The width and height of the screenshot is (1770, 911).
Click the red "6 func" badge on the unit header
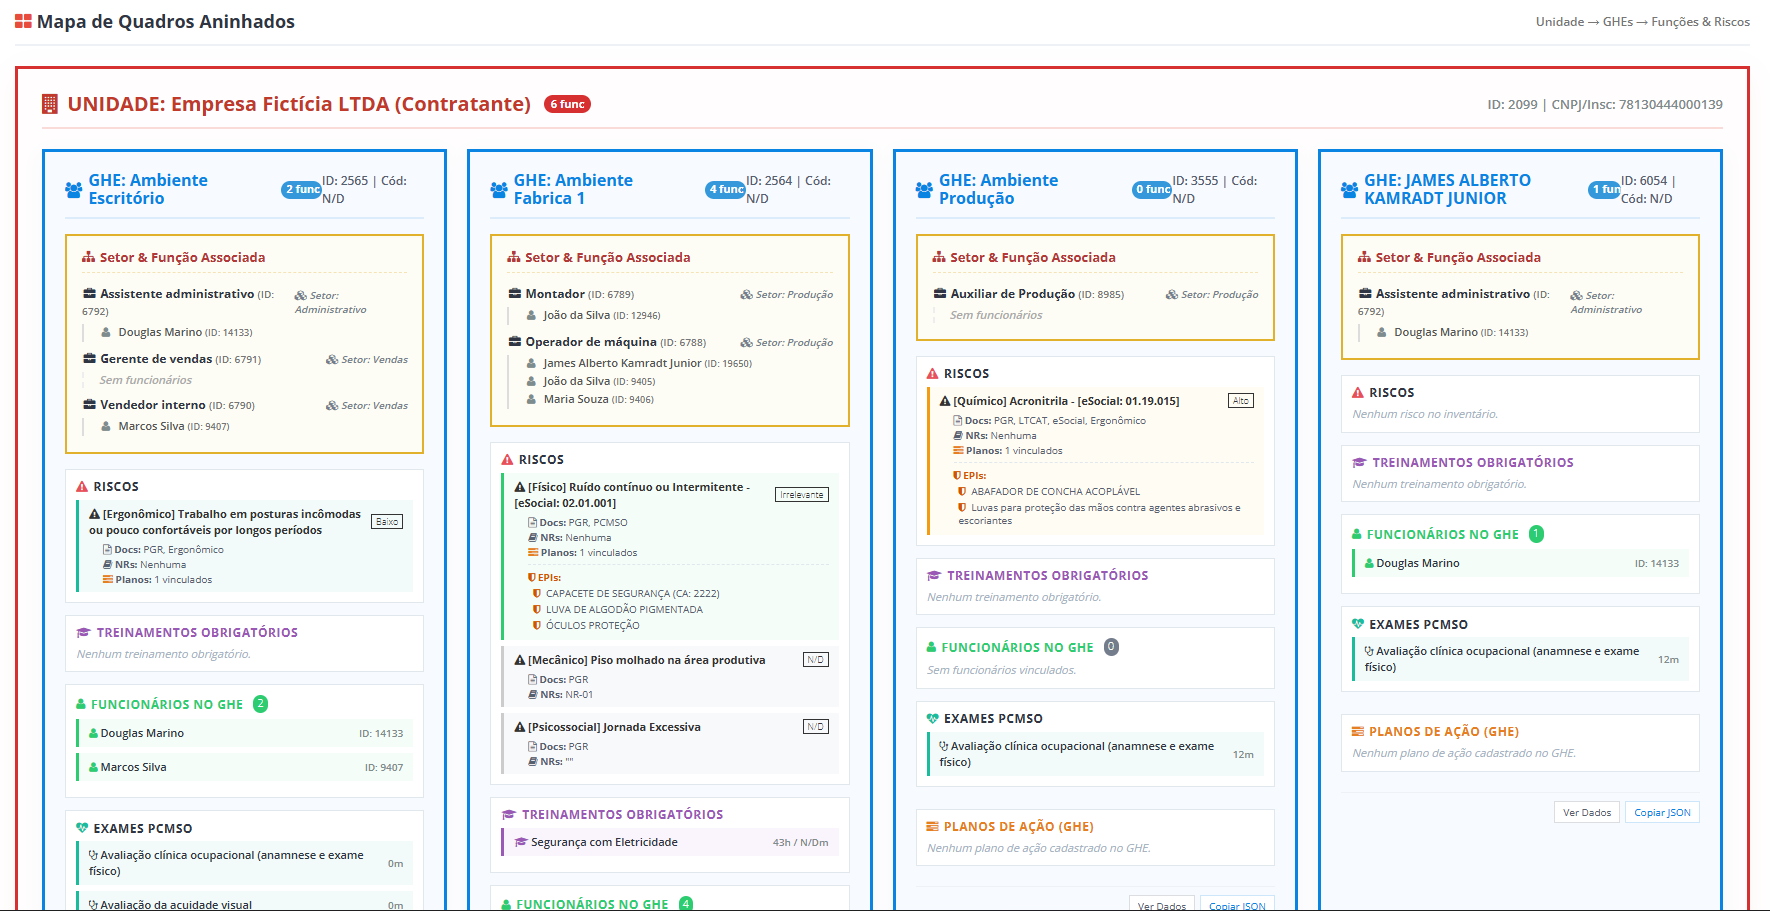567,104
